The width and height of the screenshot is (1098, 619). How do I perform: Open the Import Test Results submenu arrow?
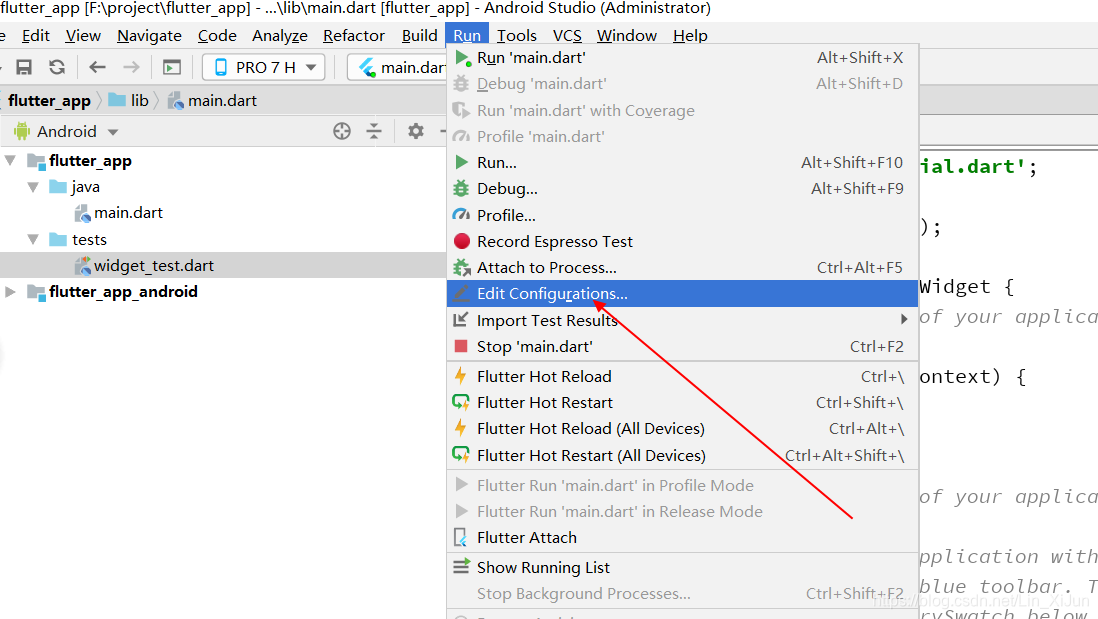(904, 319)
